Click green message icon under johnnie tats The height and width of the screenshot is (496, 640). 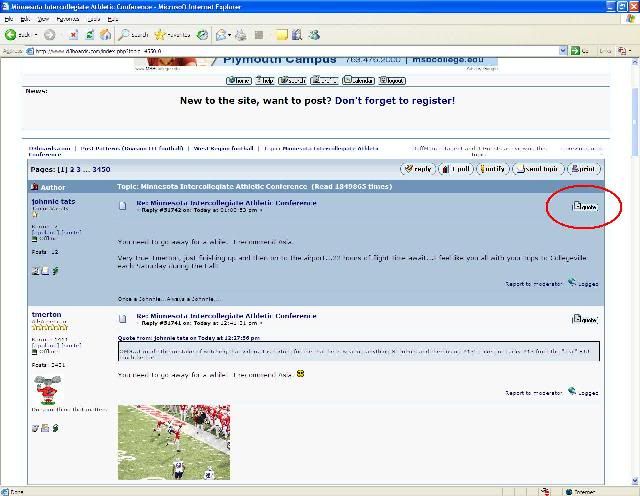tap(55, 271)
